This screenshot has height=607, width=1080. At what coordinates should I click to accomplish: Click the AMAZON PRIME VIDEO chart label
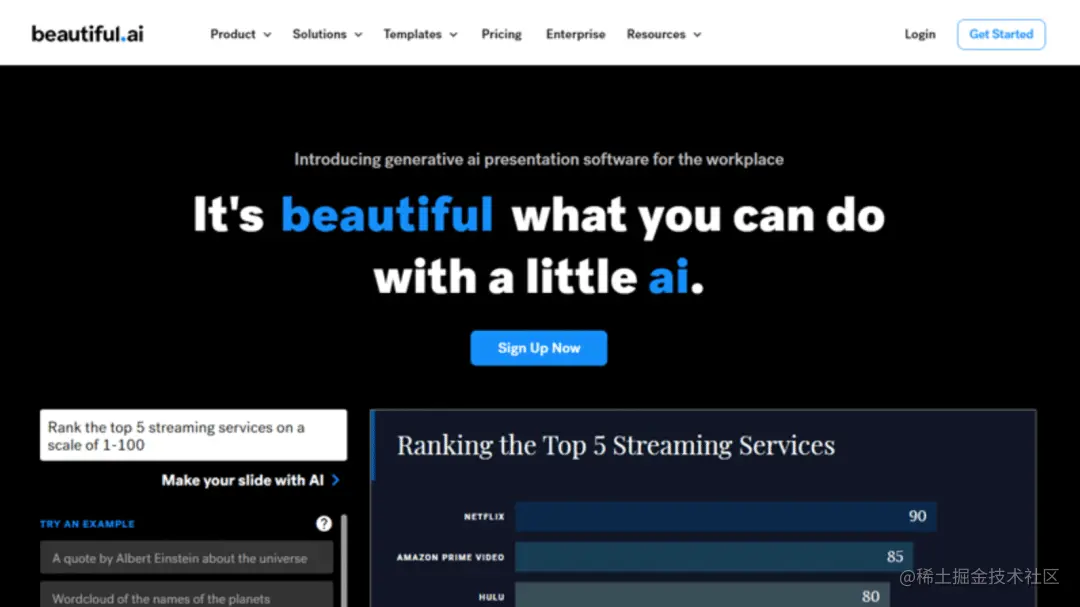click(450, 557)
